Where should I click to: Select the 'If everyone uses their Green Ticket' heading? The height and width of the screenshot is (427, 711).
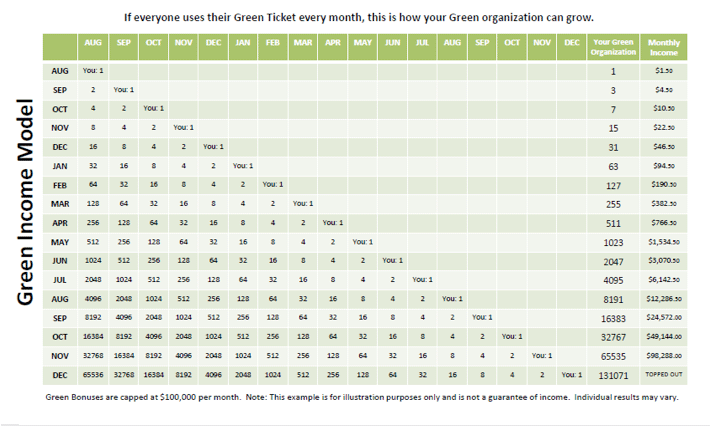pyautogui.click(x=359, y=18)
